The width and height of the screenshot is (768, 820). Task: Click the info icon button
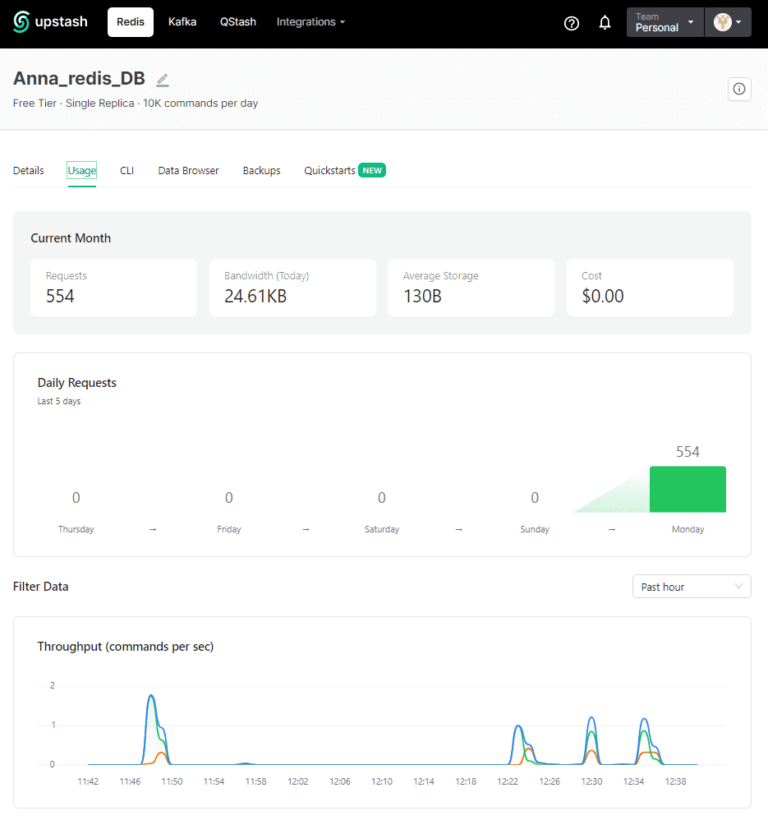tap(739, 89)
